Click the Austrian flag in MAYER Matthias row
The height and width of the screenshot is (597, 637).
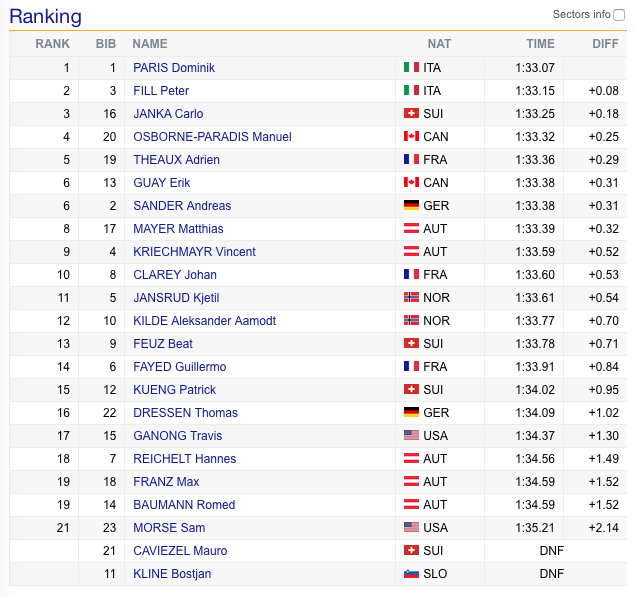tap(411, 229)
